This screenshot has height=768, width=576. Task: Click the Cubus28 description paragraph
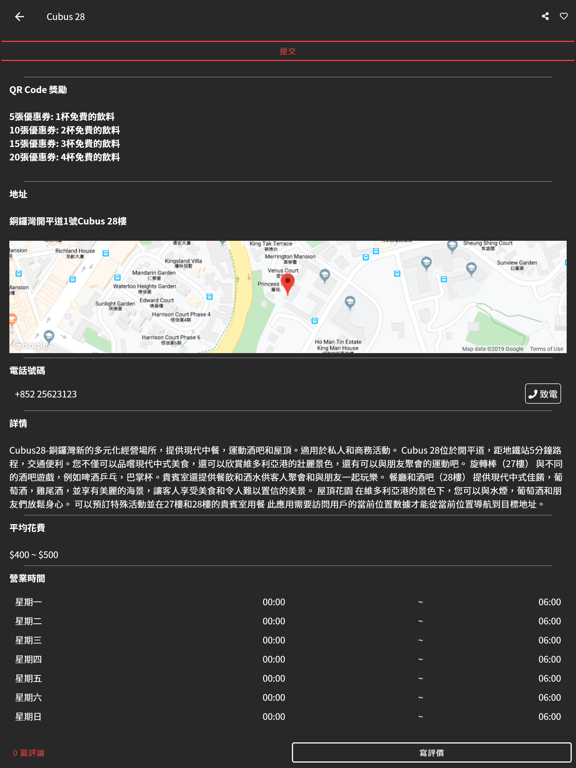(x=286, y=477)
